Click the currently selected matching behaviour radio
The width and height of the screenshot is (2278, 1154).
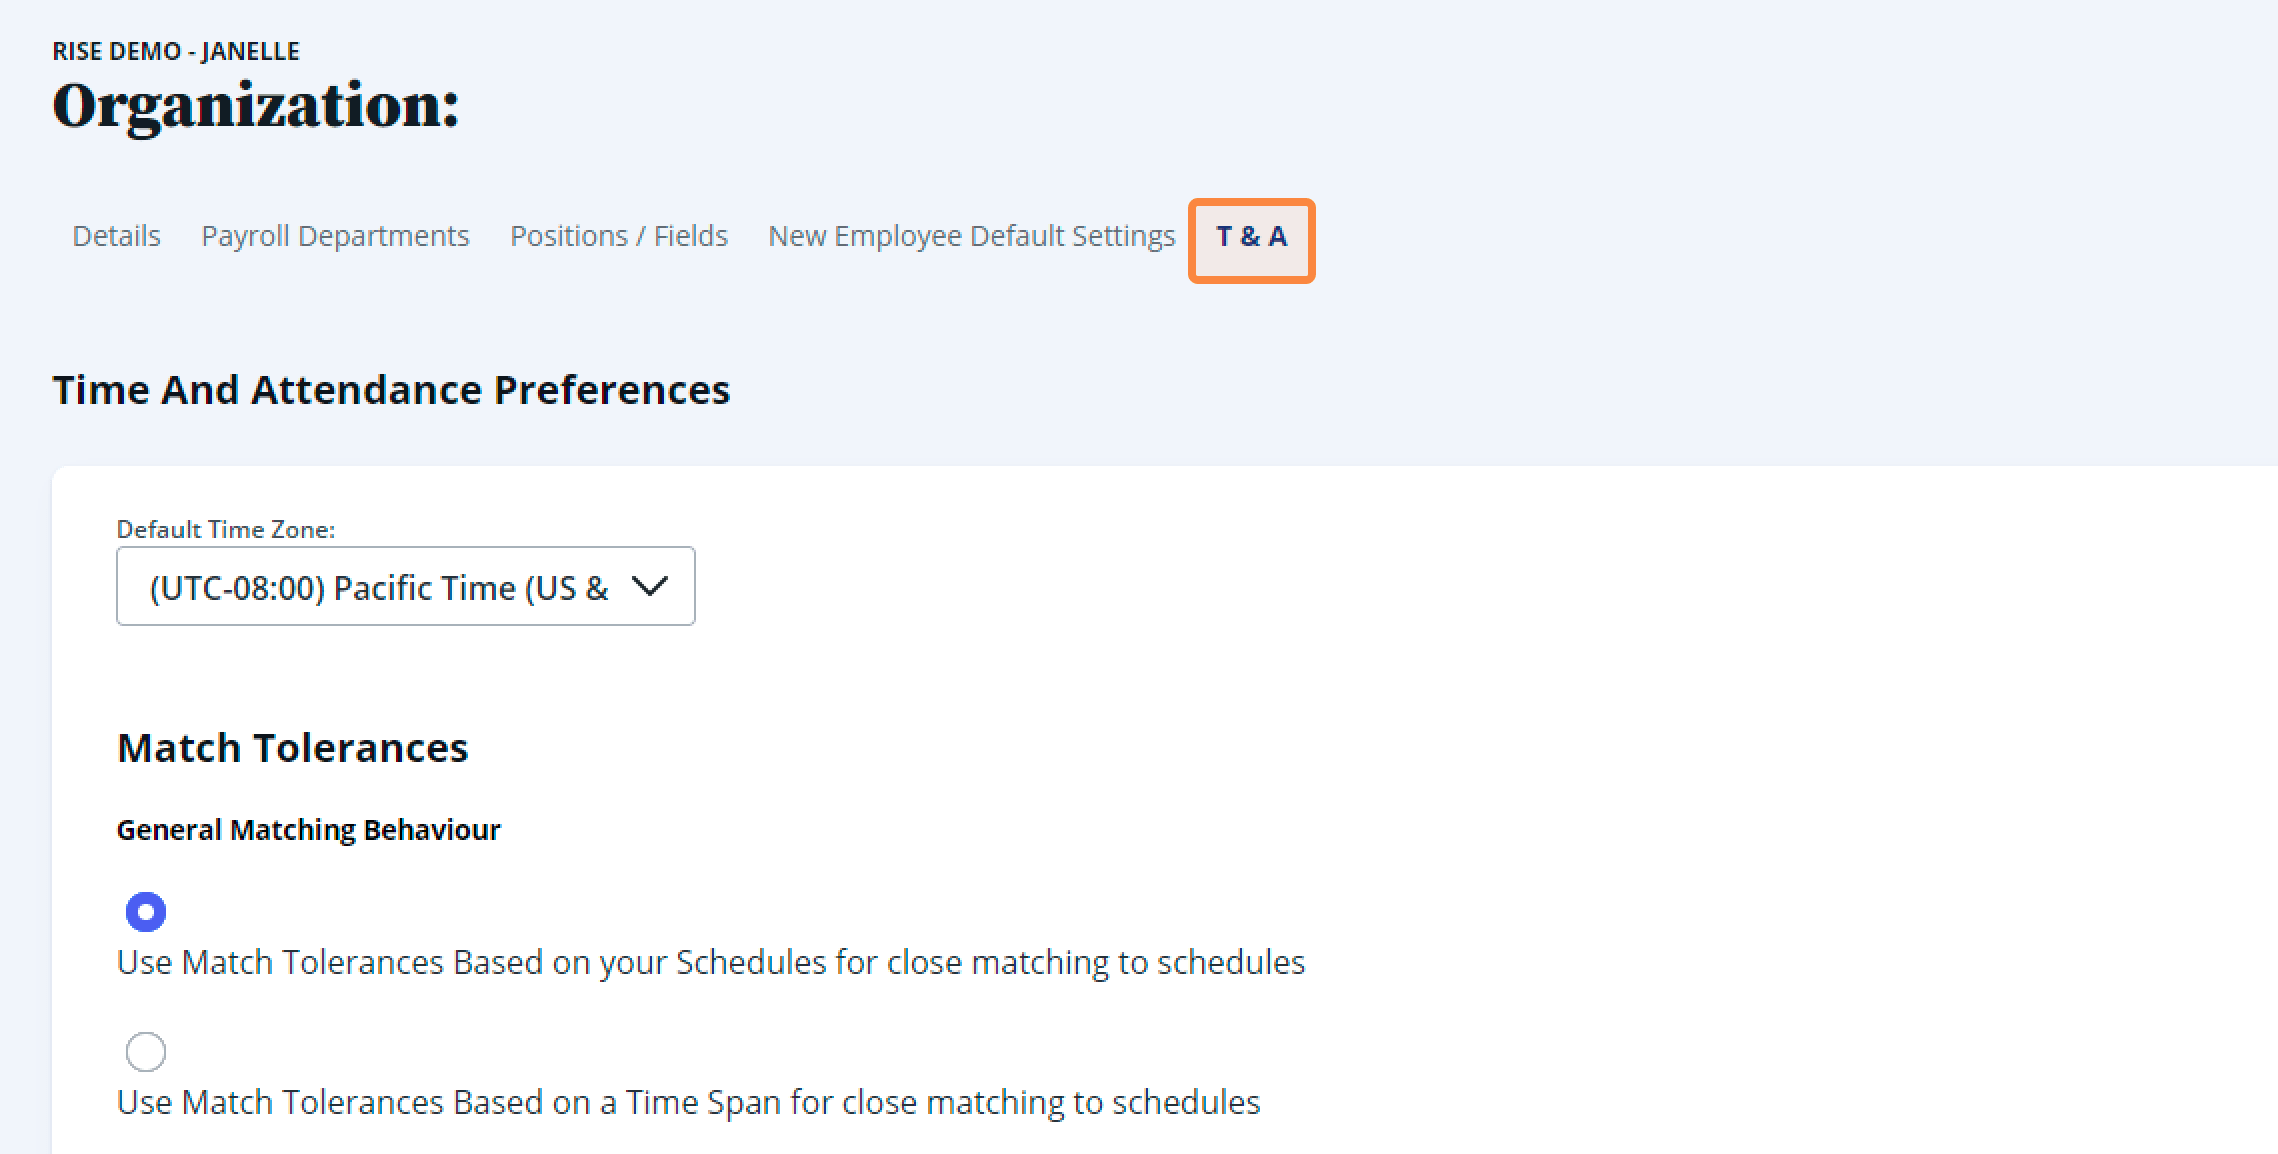pyautogui.click(x=146, y=911)
